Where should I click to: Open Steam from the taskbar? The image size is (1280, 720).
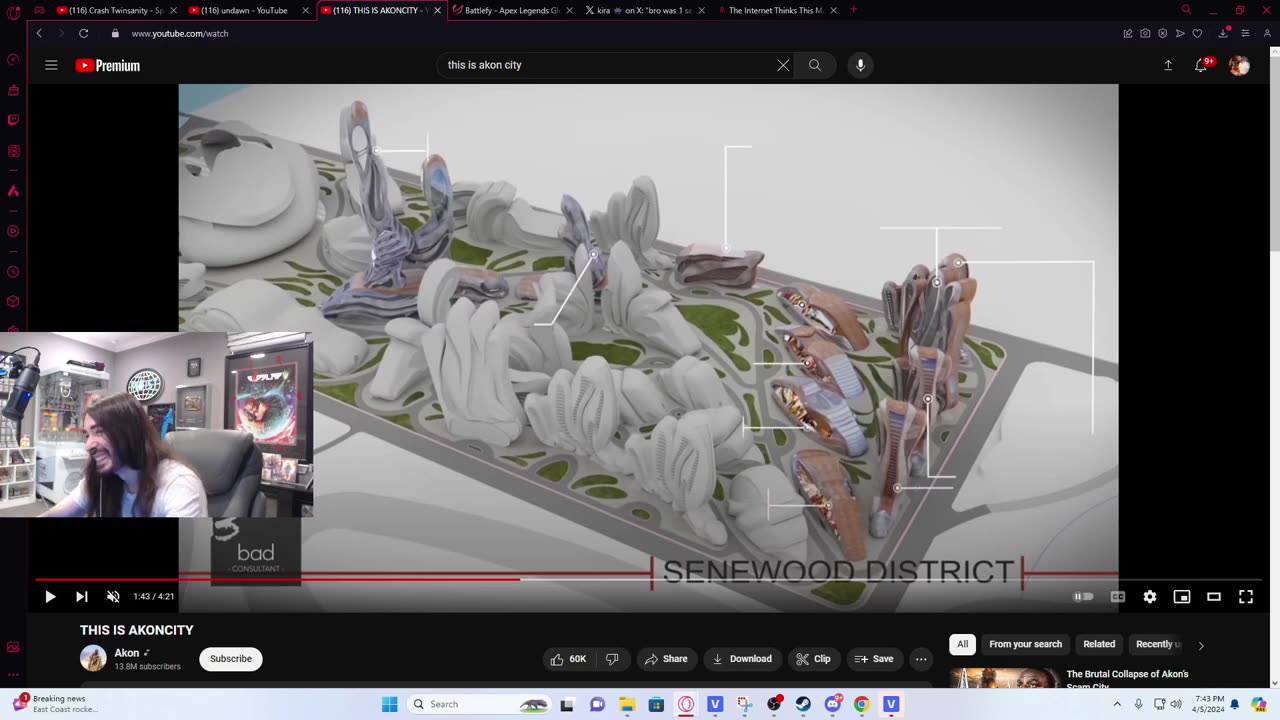(803, 704)
